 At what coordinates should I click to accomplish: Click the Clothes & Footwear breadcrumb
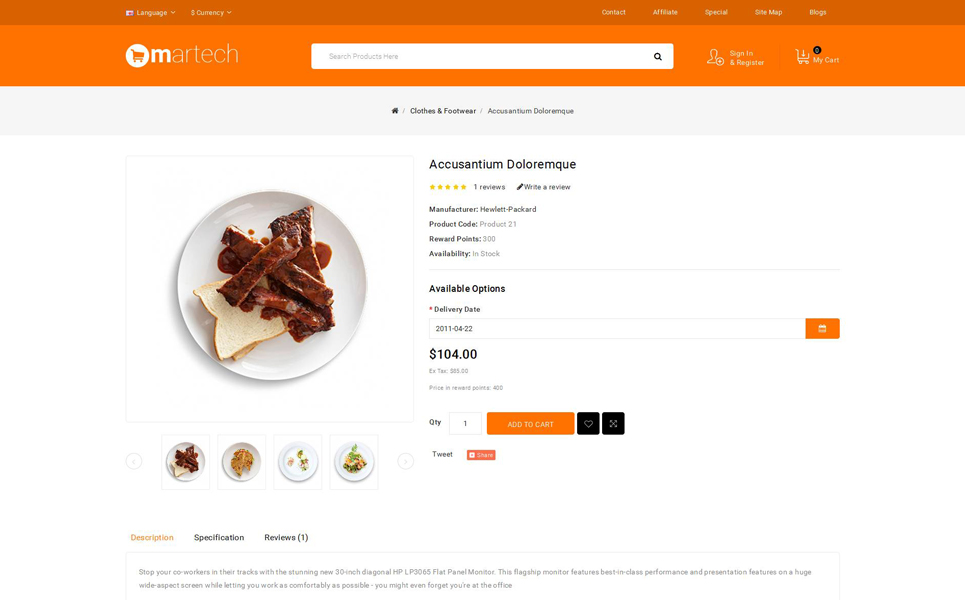click(443, 111)
